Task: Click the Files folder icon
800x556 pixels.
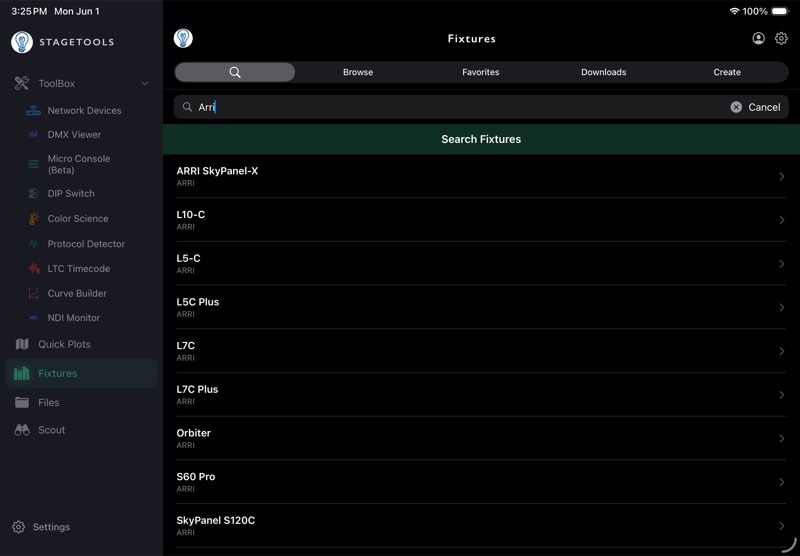Action: [22, 402]
